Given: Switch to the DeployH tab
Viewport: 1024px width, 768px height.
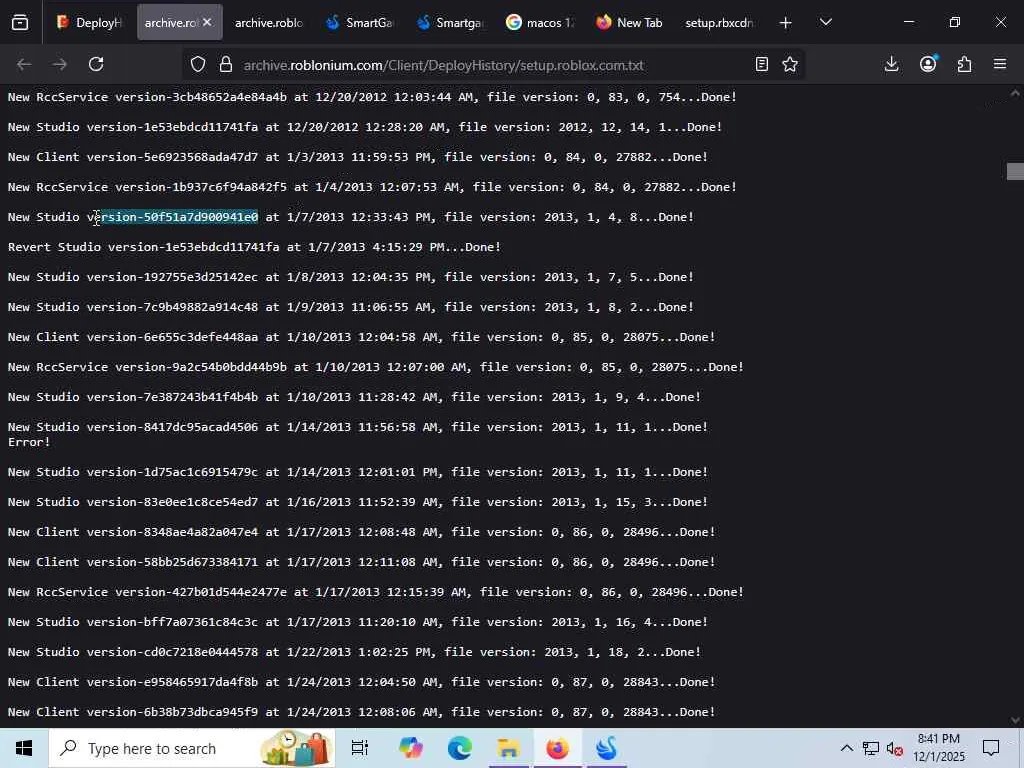Looking at the screenshot, I should click(89, 22).
